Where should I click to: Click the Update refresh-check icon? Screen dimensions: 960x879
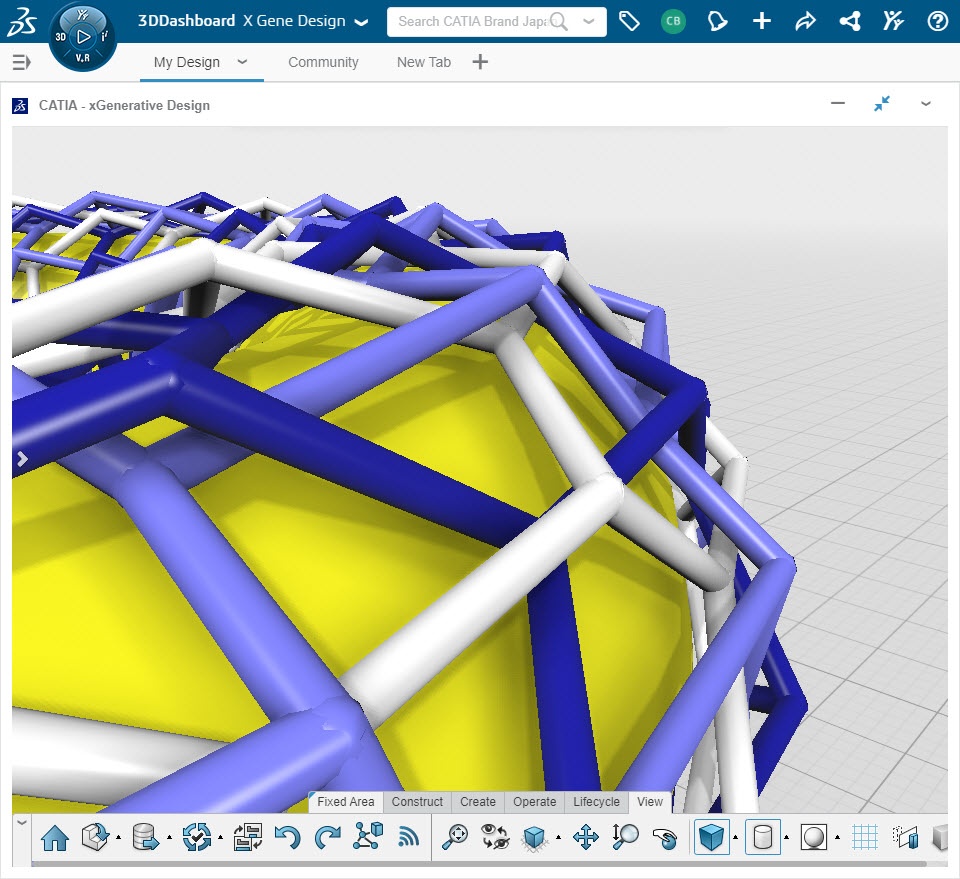click(197, 837)
